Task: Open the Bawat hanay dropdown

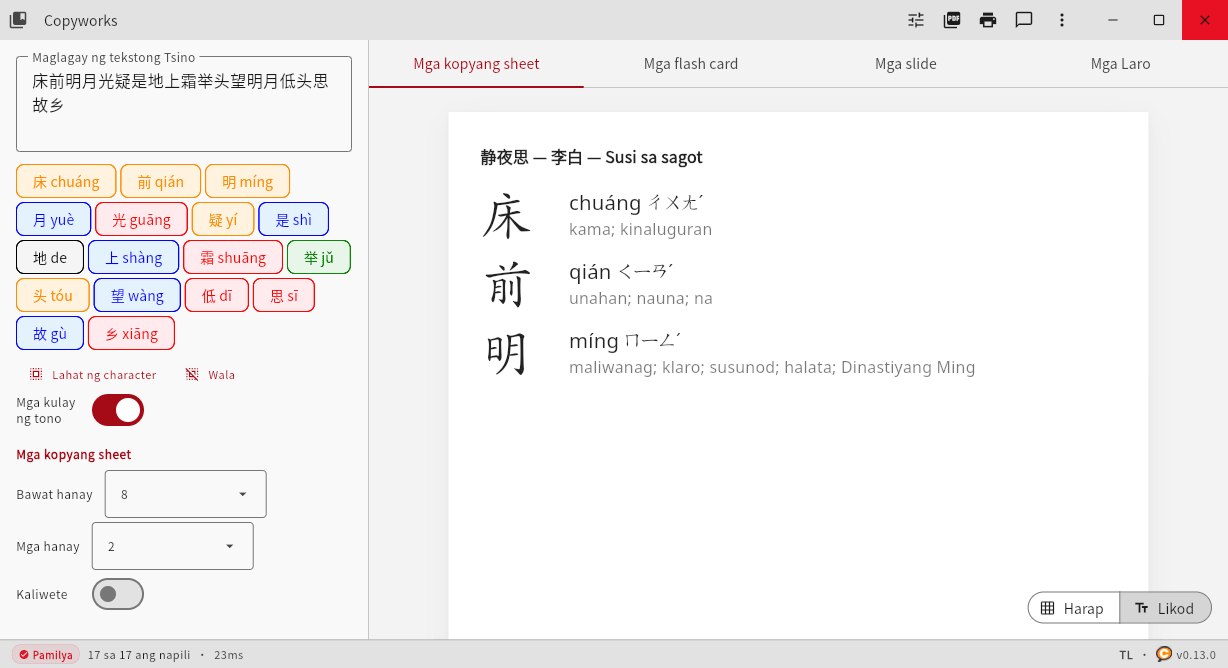Action: pyautogui.click(x=186, y=494)
